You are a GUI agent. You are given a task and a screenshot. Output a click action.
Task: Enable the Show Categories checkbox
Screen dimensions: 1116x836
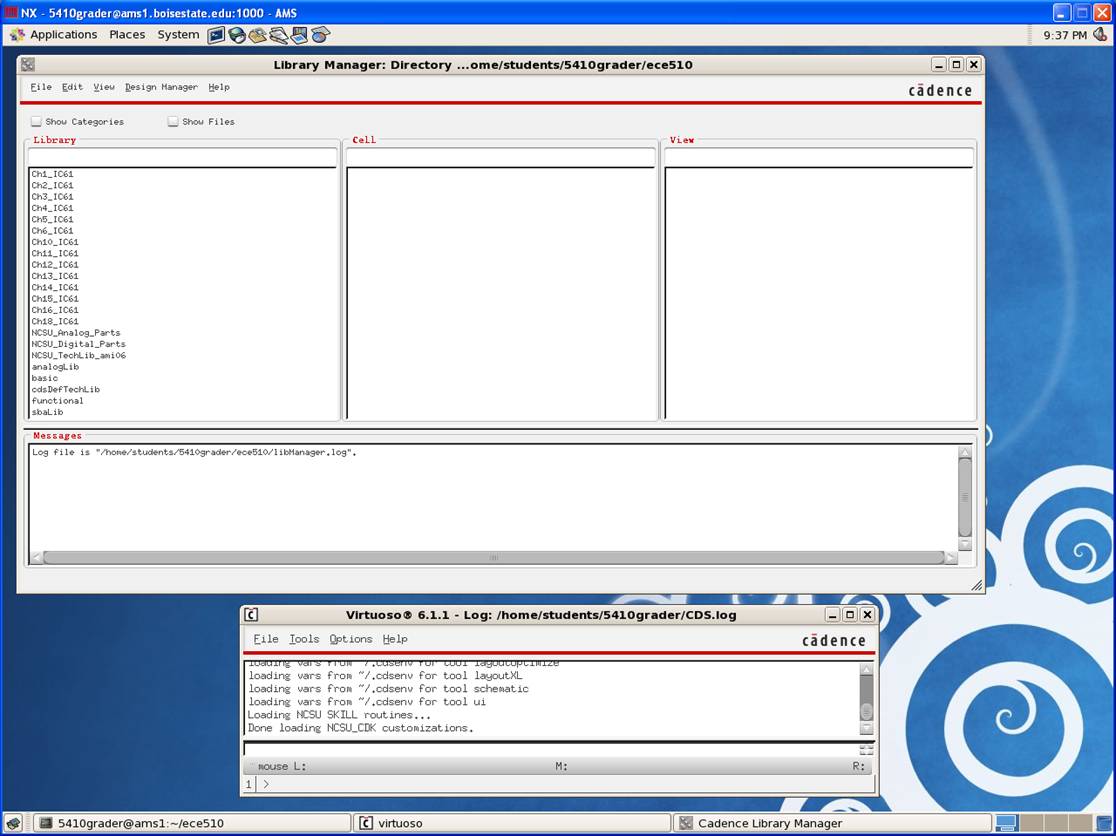click(36, 122)
